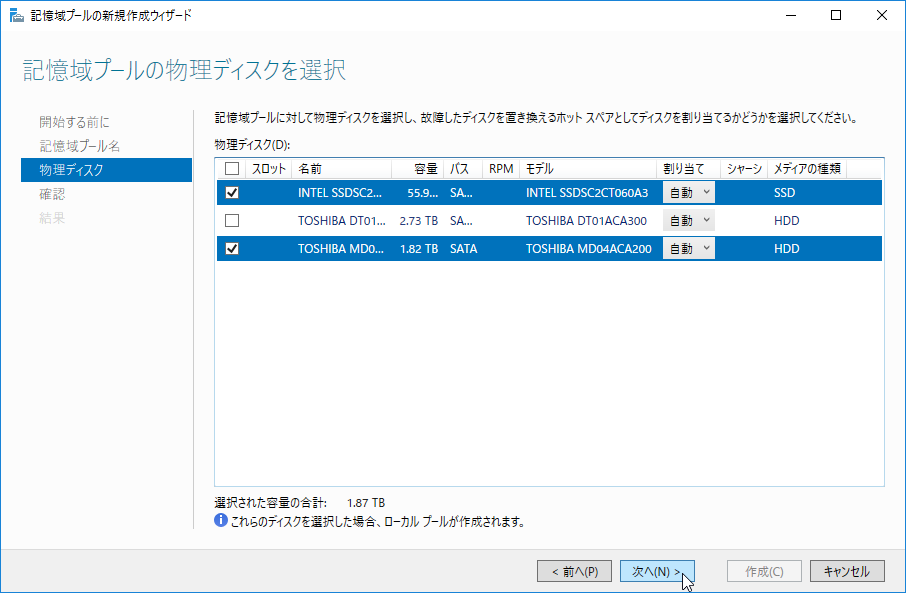
Task: Sort by the バス column header
Action: point(463,169)
